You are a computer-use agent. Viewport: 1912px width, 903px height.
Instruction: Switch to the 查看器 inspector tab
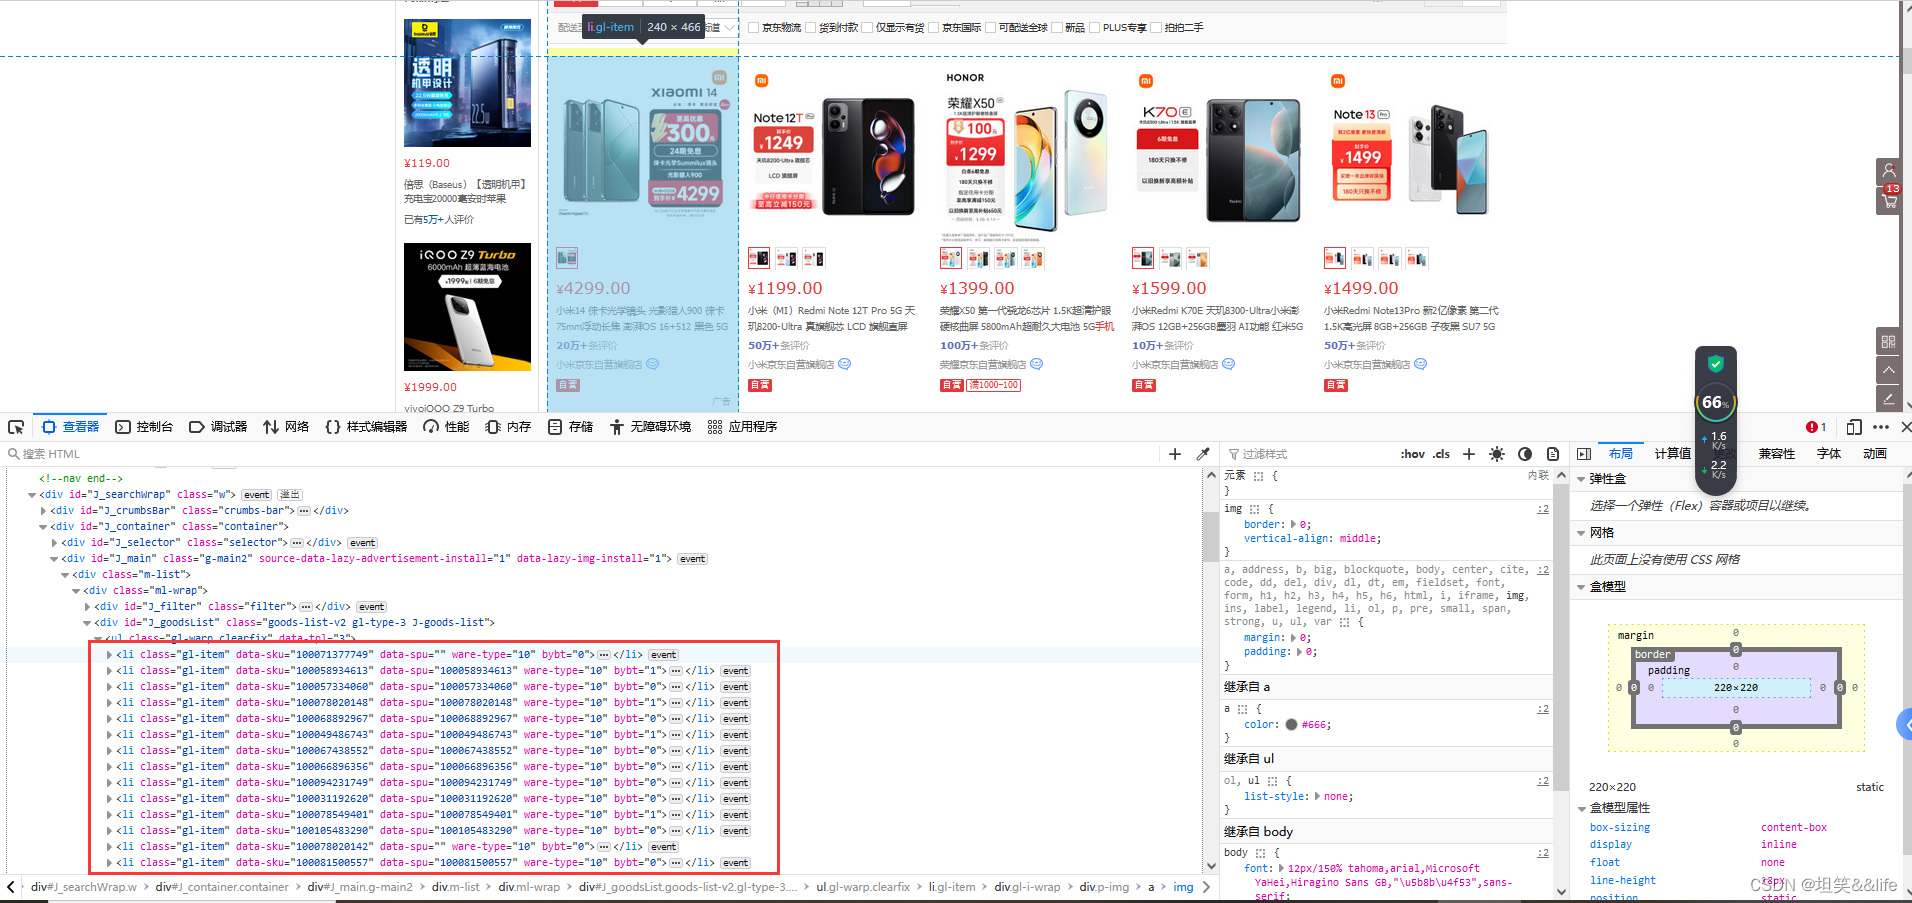pyautogui.click(x=70, y=427)
